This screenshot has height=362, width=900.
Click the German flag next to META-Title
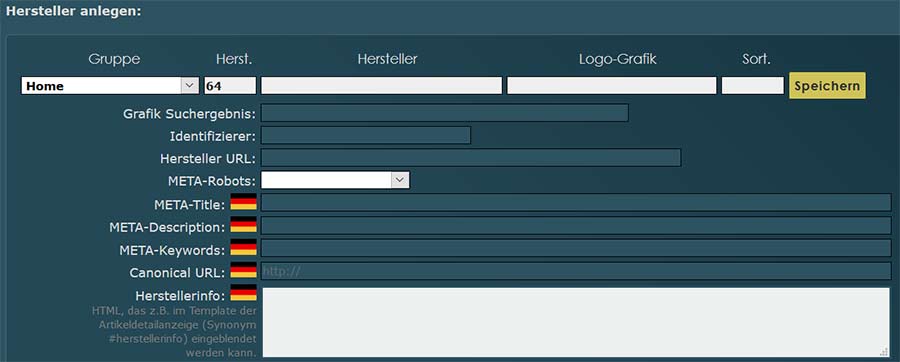click(243, 202)
